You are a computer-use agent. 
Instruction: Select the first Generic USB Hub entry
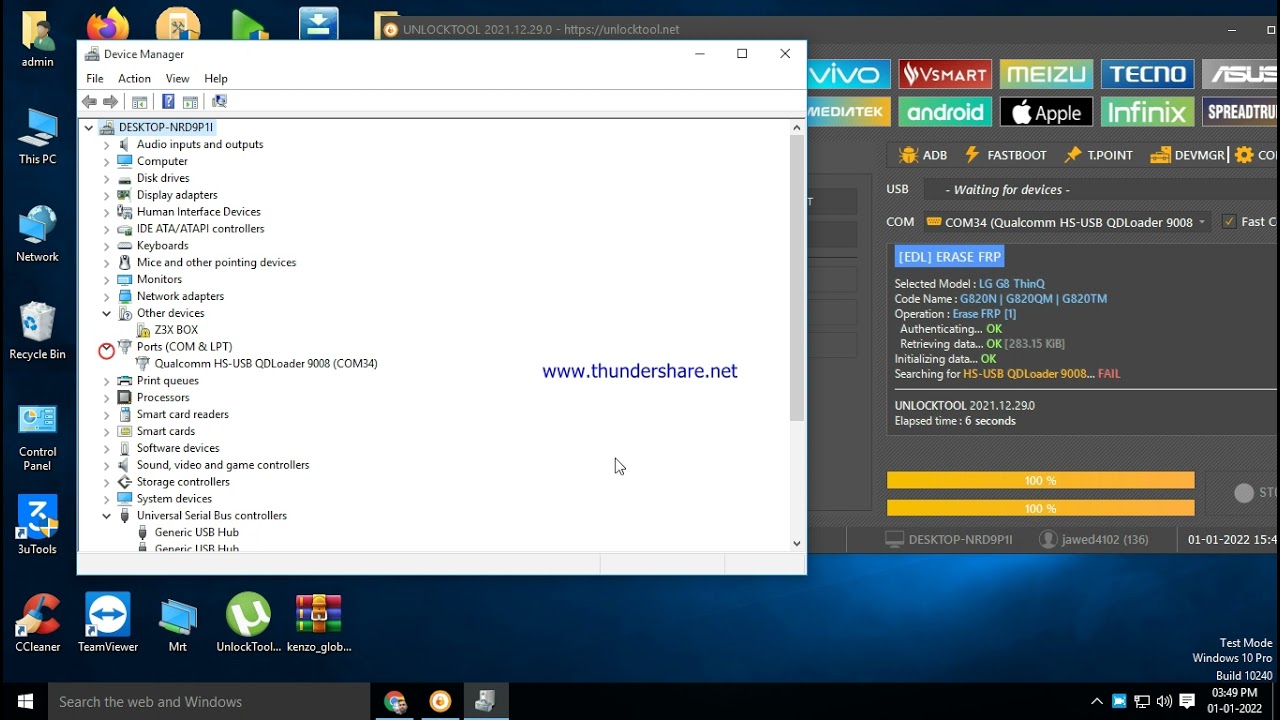click(x=197, y=533)
